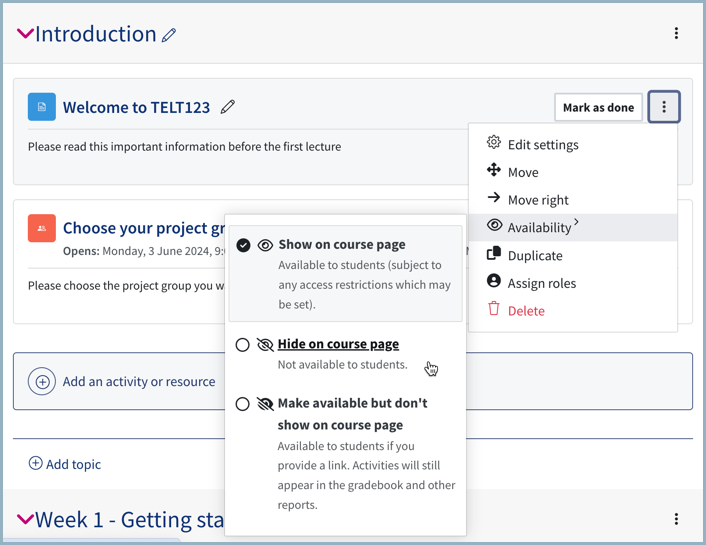This screenshot has height=545, width=706.
Task: Open the three-dot menu for Week 1 section
Action: pyautogui.click(x=676, y=519)
